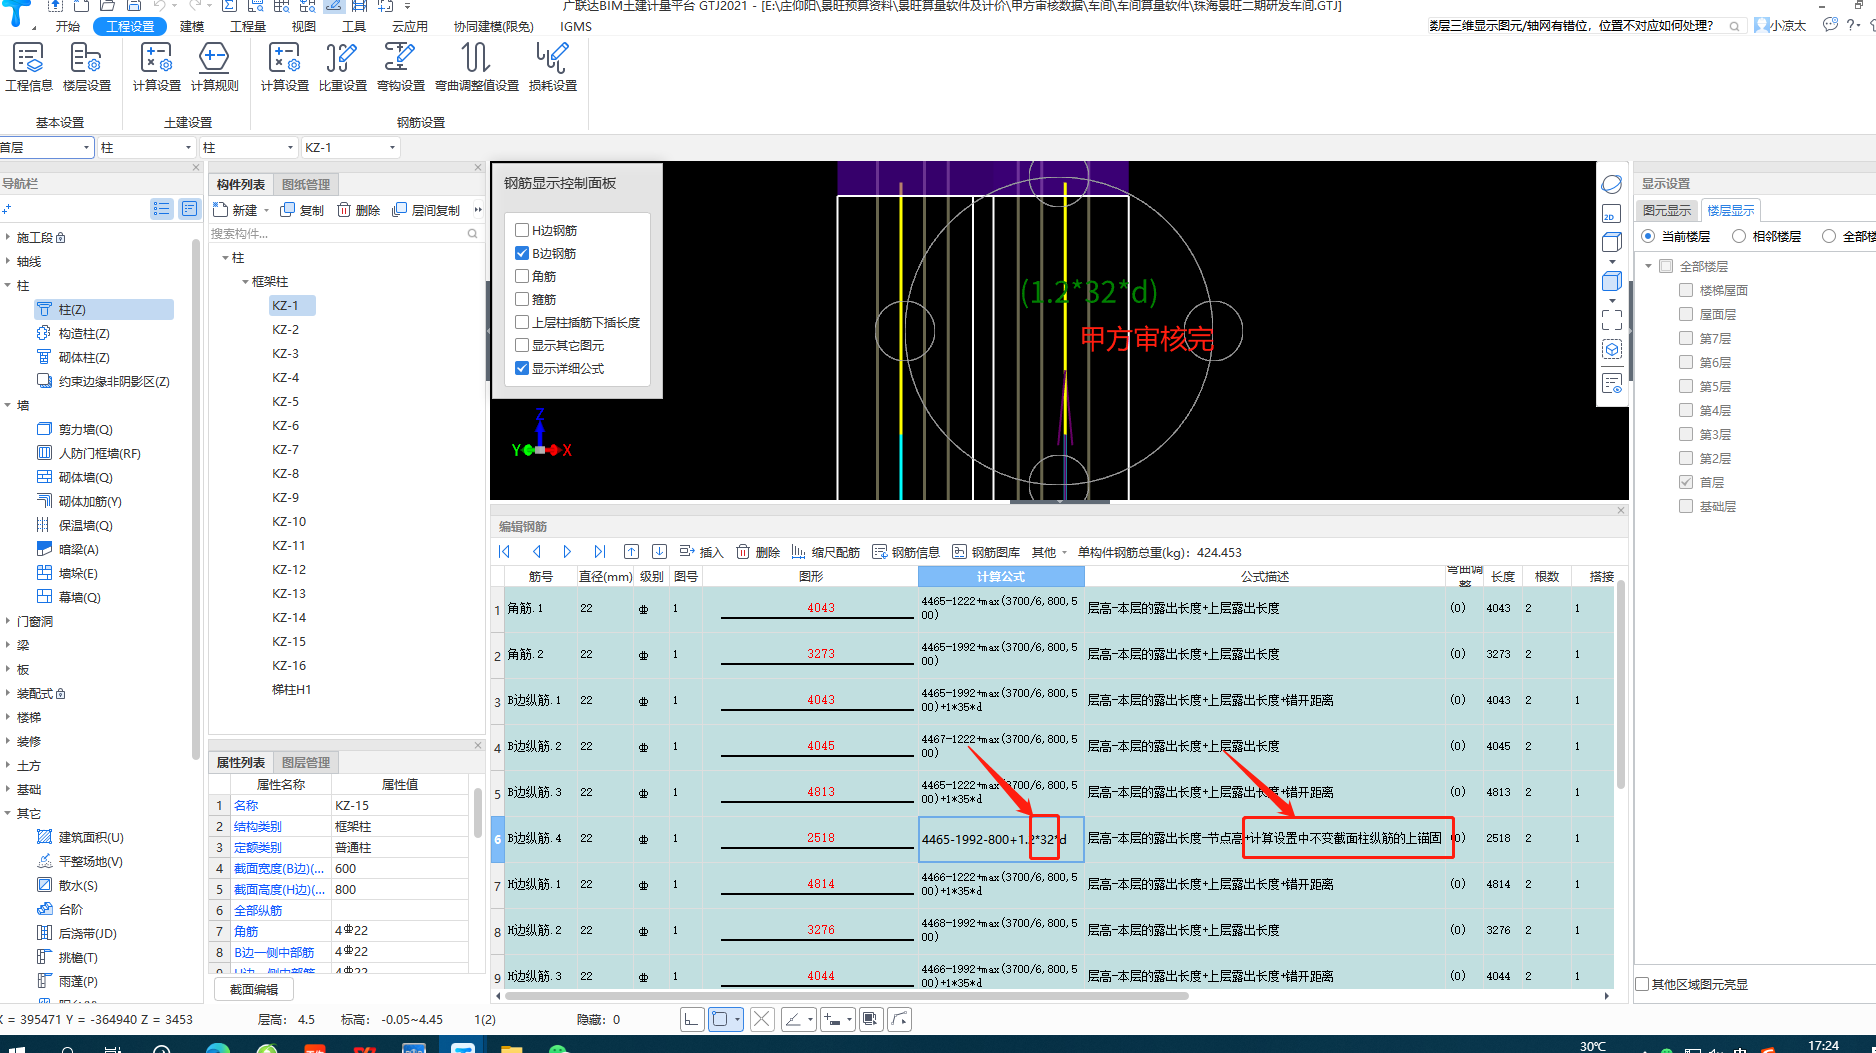Switch to 图纸管理 tab

pos(306,184)
